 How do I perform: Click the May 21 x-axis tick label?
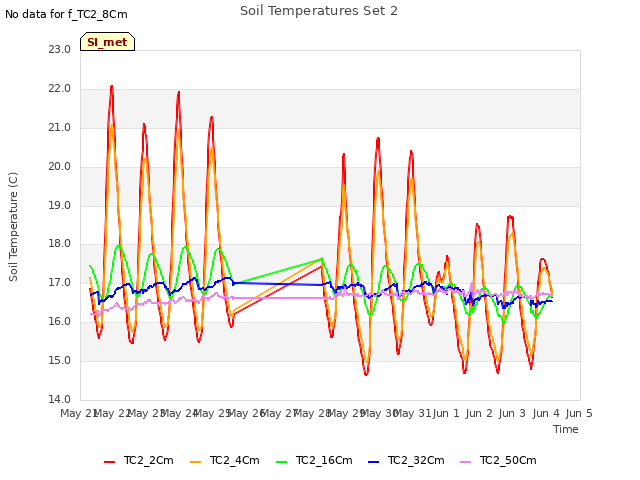pos(80,413)
